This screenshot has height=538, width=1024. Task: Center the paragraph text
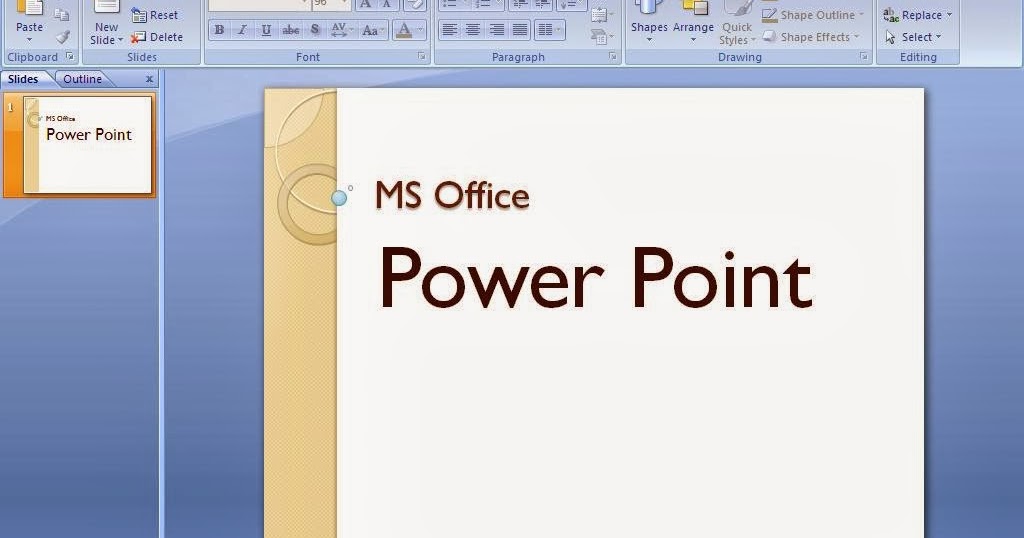[473, 30]
